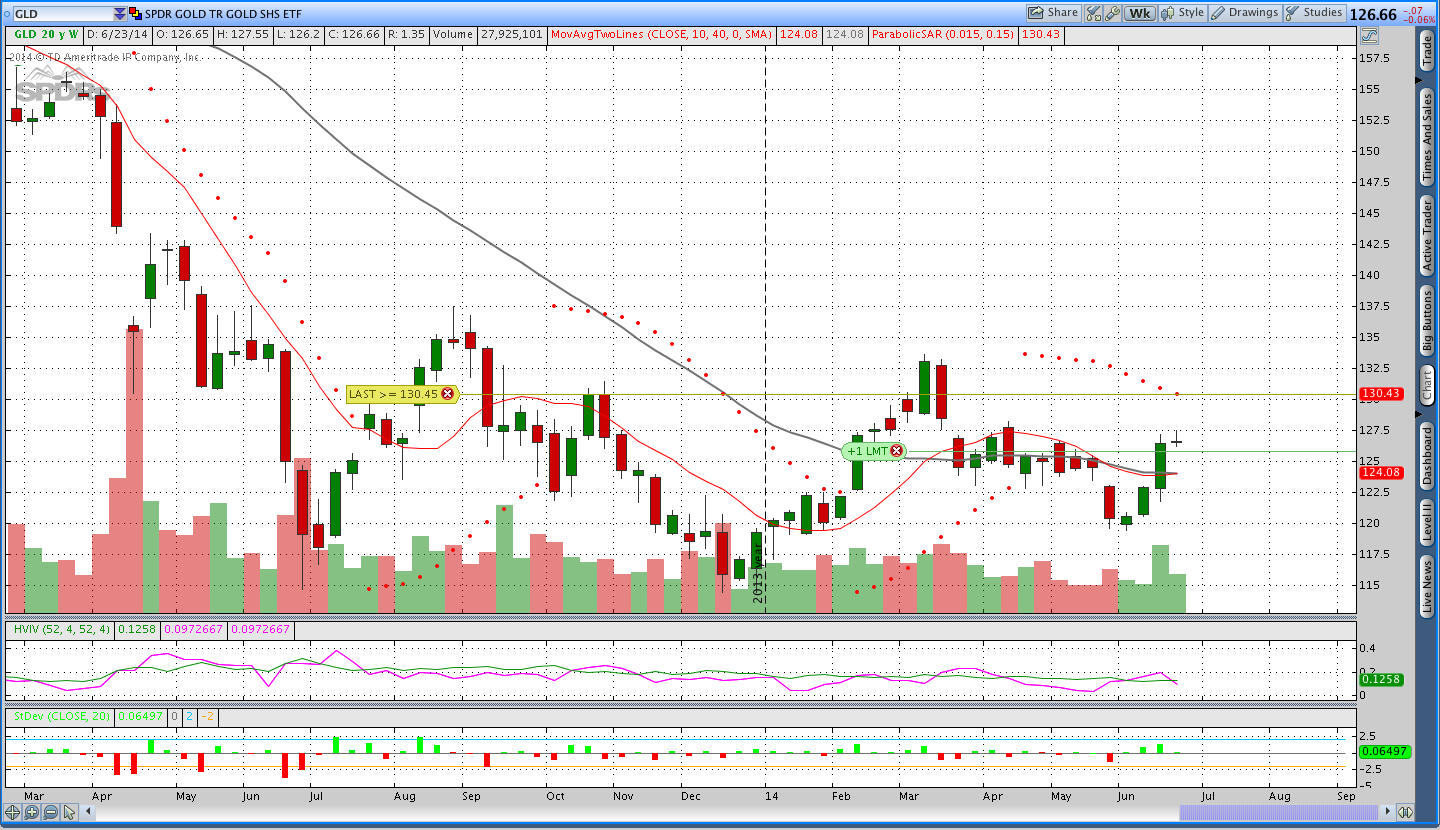Click the 126.66 last price in header
The width and height of the screenshot is (1440, 830).
pos(1373,14)
